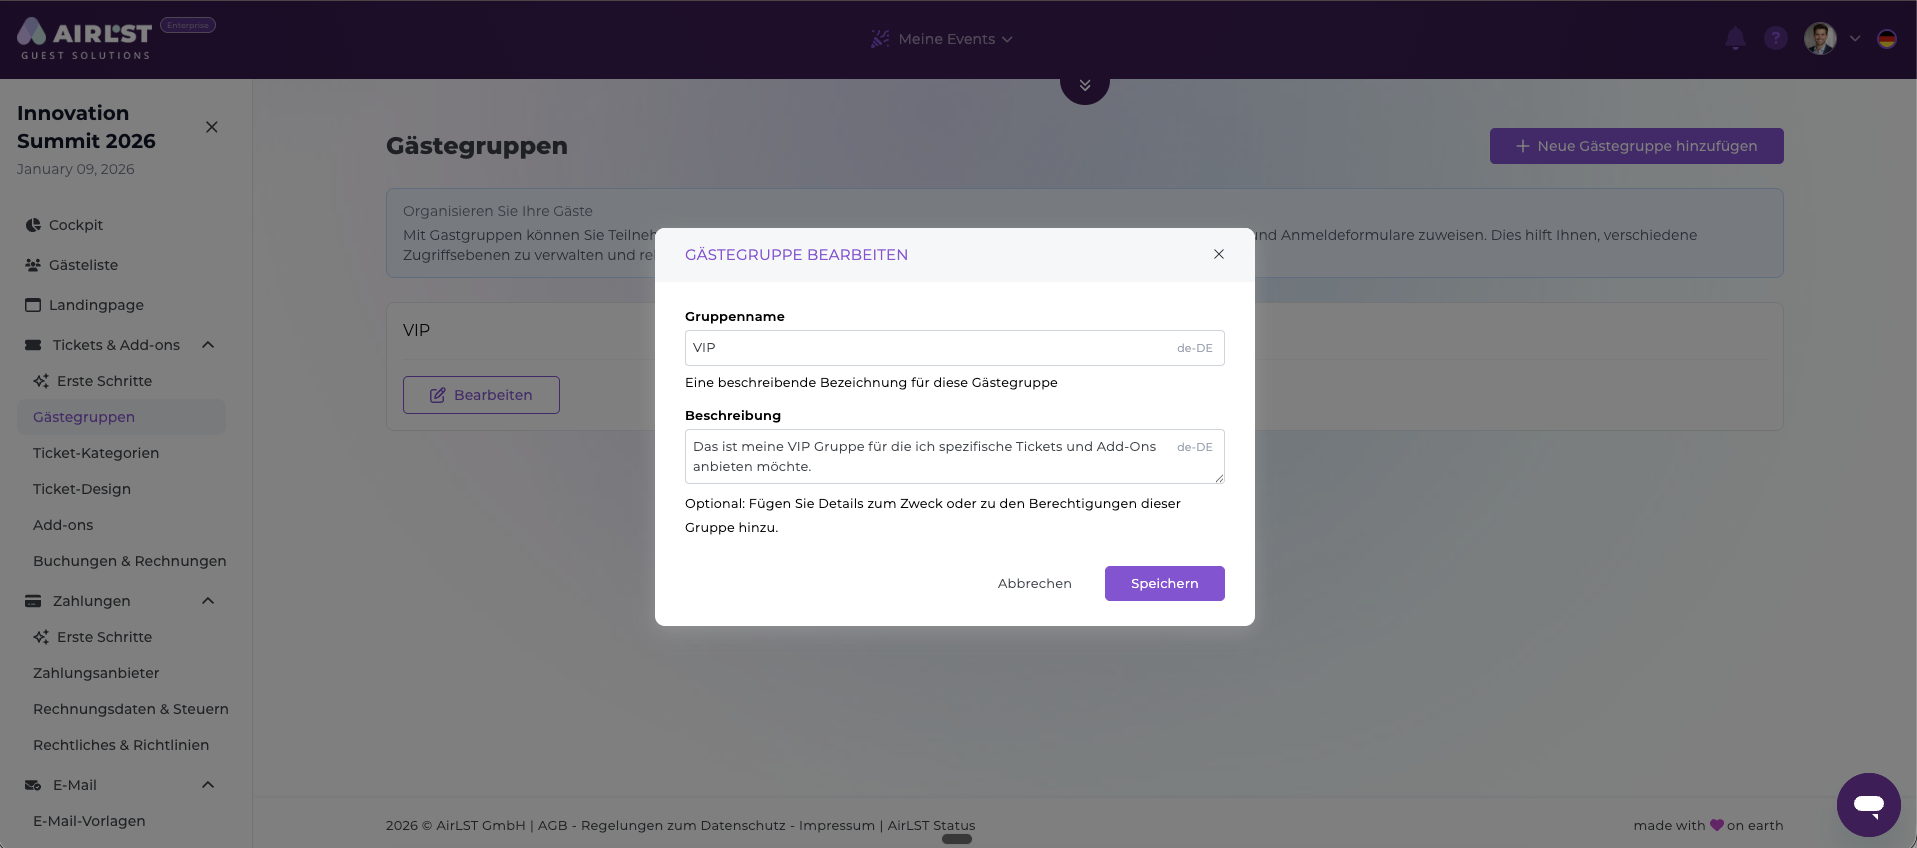Save the guest group with Speichern
Image resolution: width=1917 pixels, height=848 pixels.
(1164, 584)
